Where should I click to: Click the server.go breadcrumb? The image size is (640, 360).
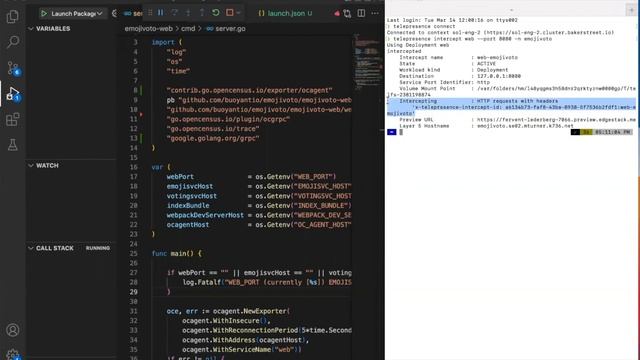click(x=225, y=29)
